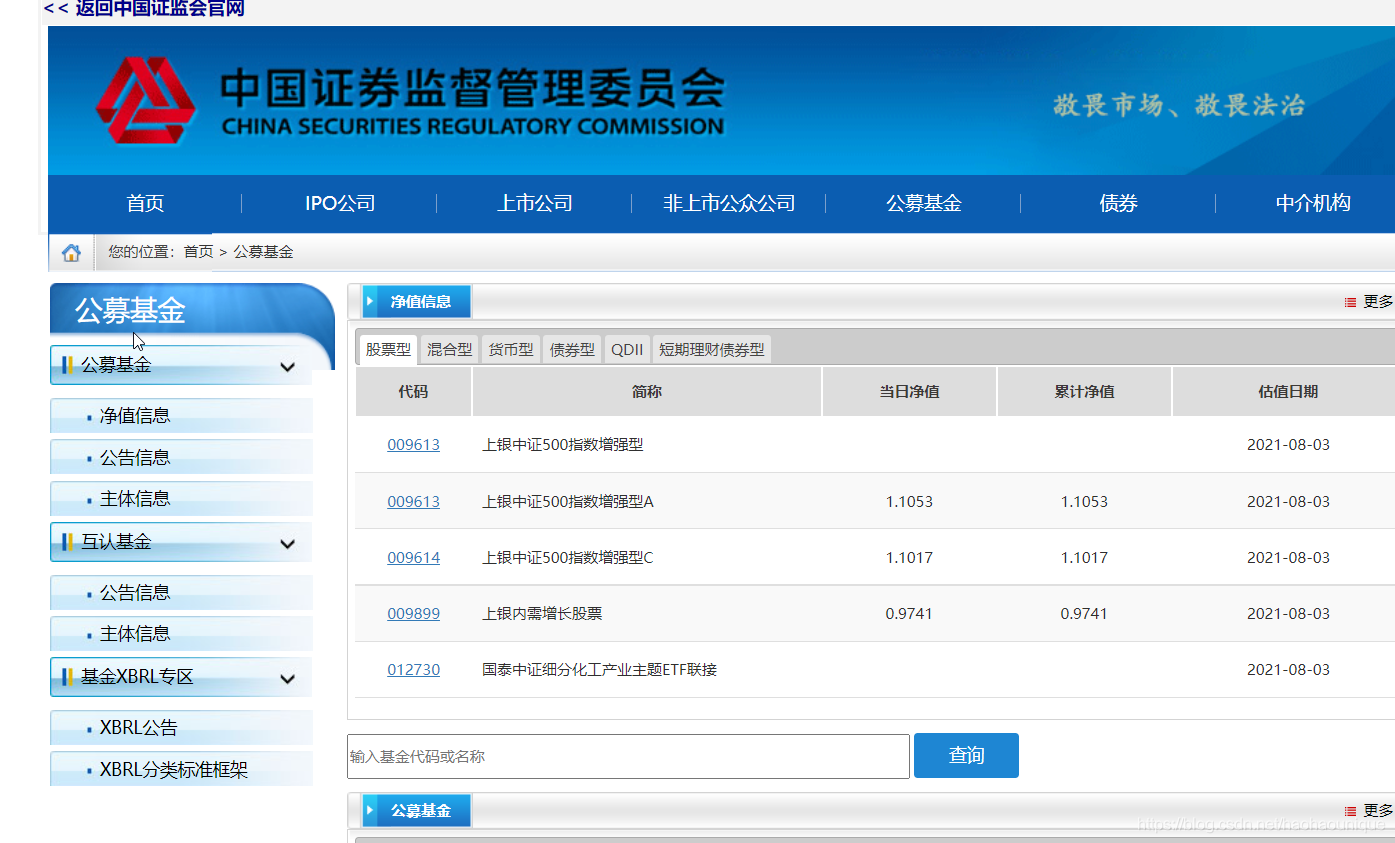Click the 累计净值 column header
The height and width of the screenshot is (843, 1395).
[1084, 392]
